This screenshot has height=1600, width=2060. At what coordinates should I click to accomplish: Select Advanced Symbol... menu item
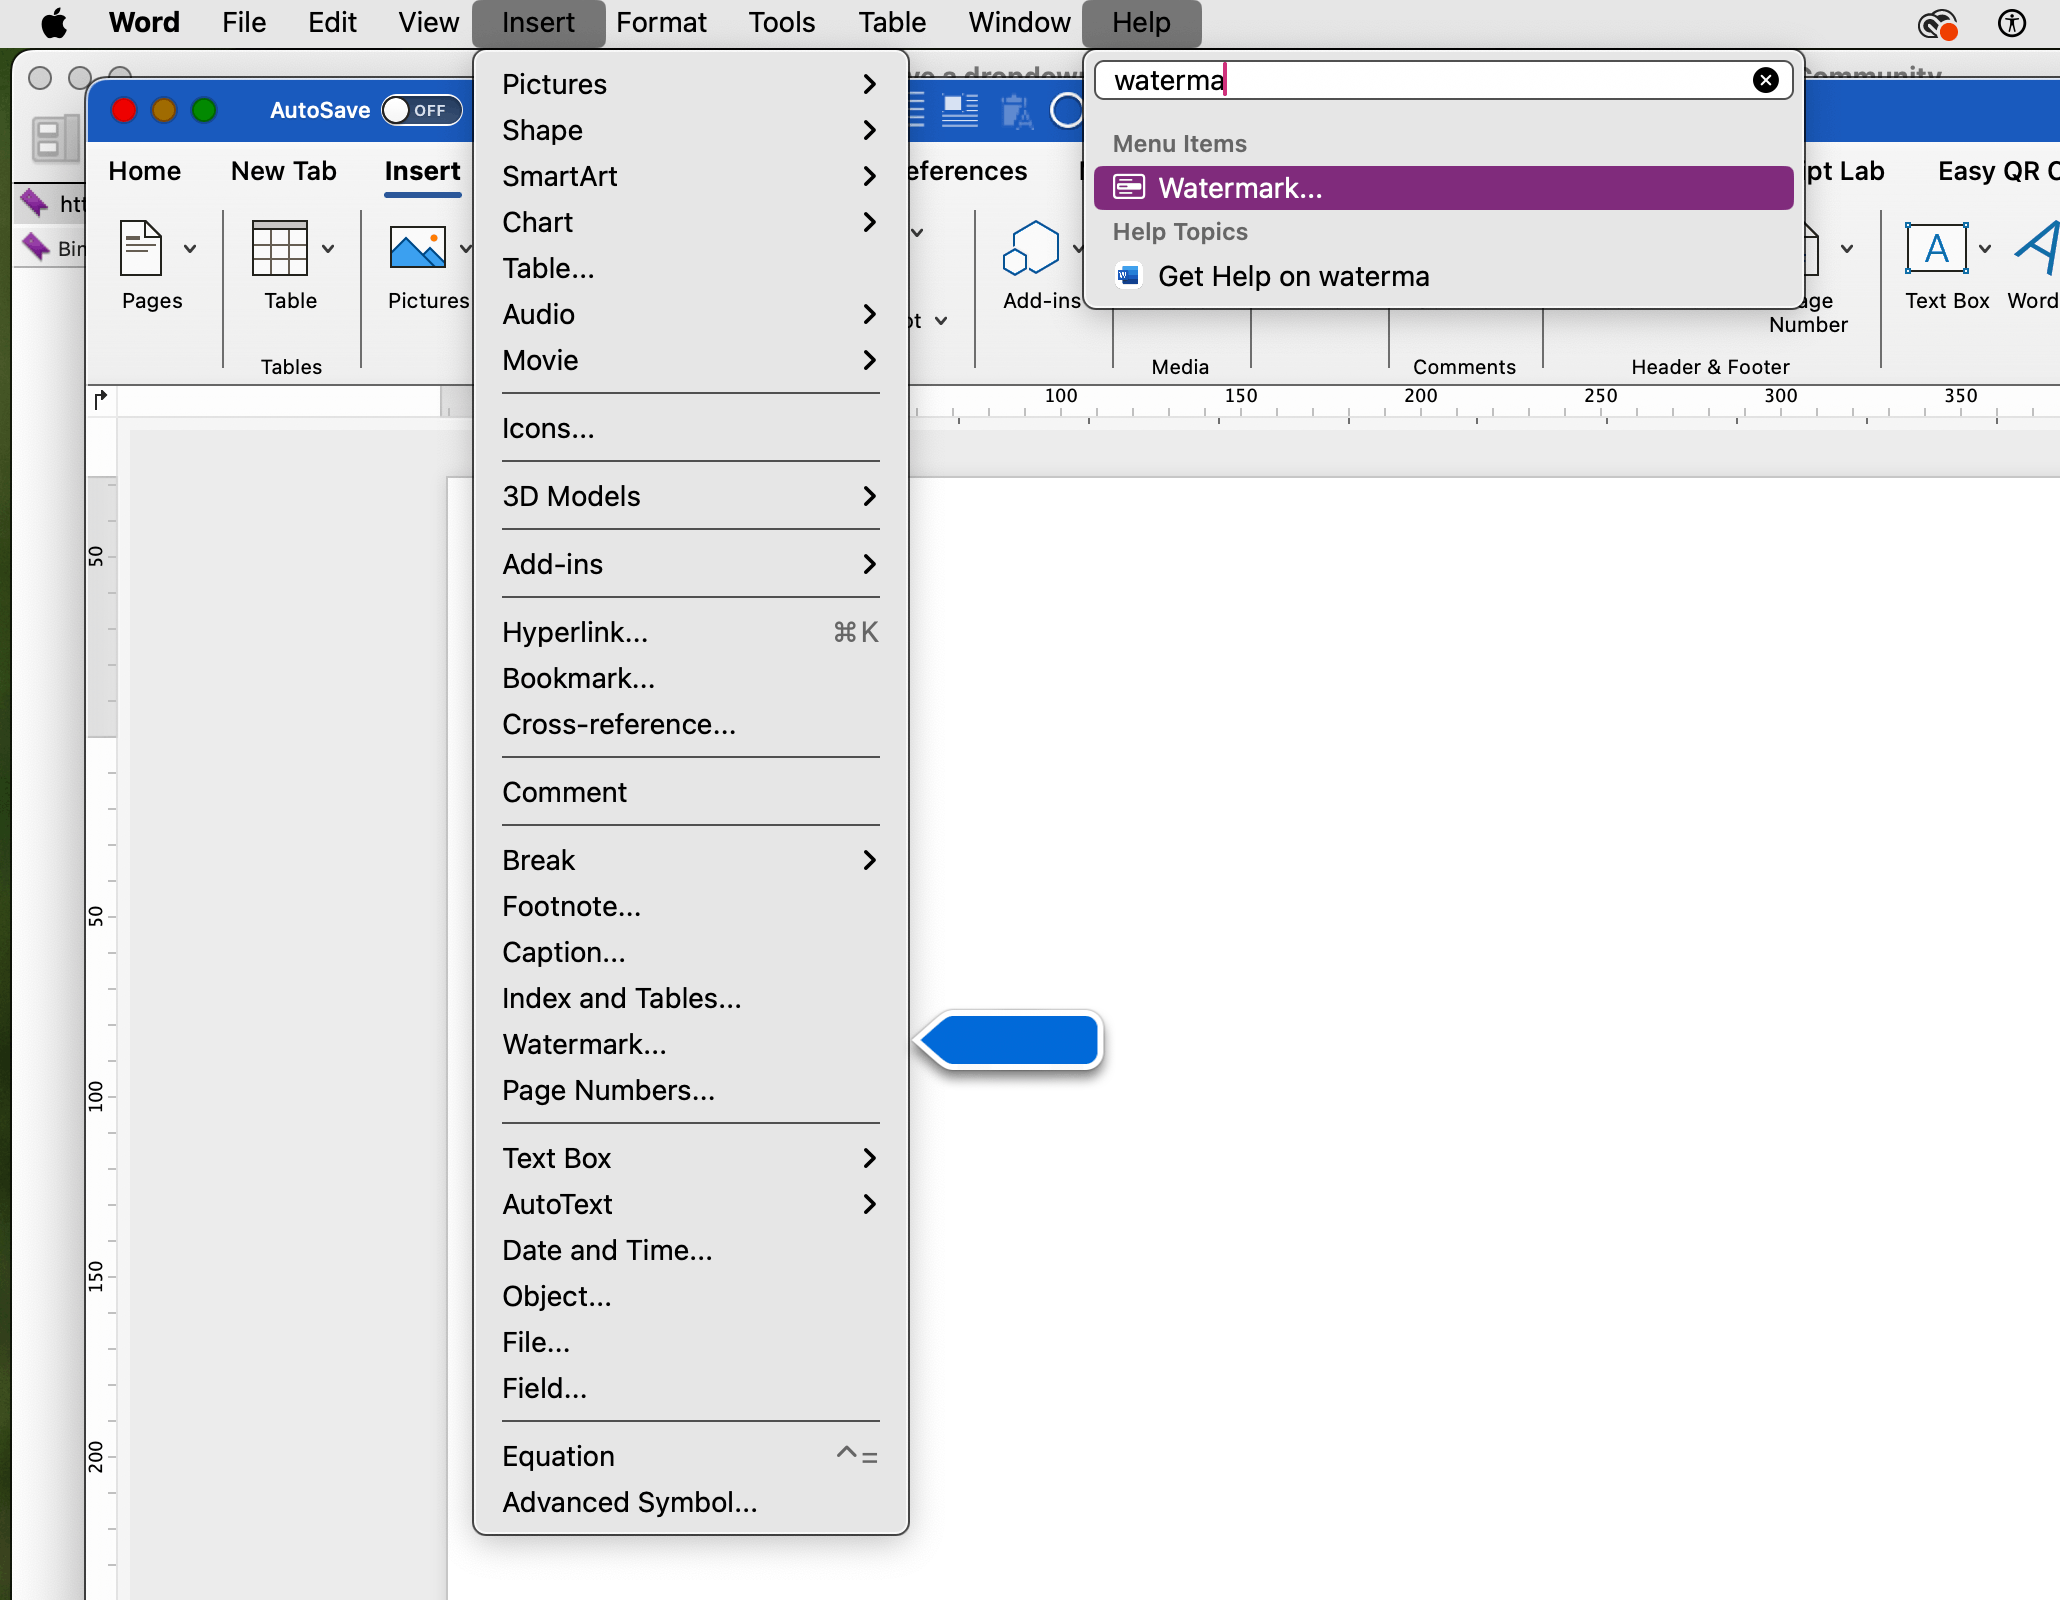click(690, 1502)
